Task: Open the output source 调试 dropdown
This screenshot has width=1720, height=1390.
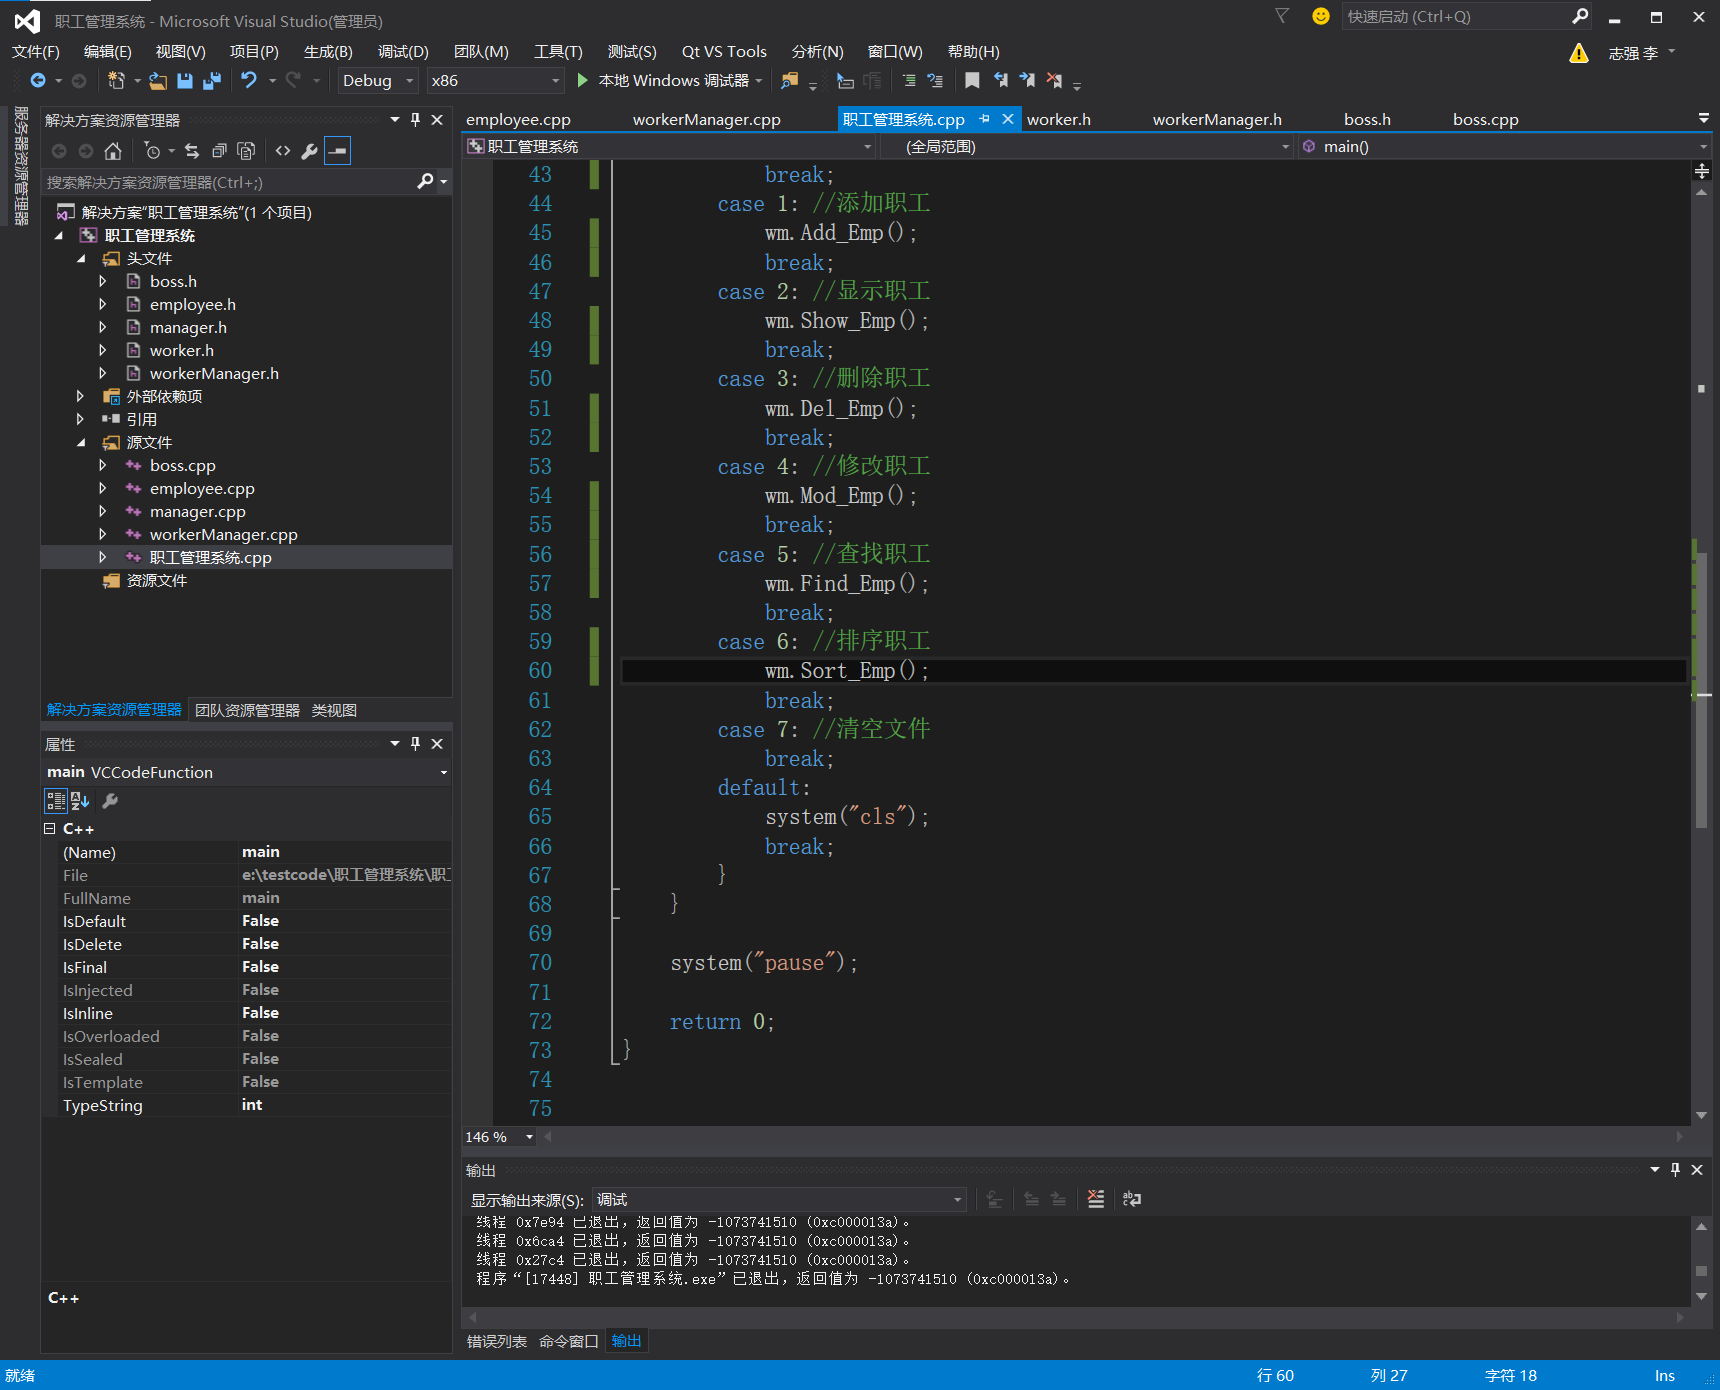Action: click(779, 1199)
